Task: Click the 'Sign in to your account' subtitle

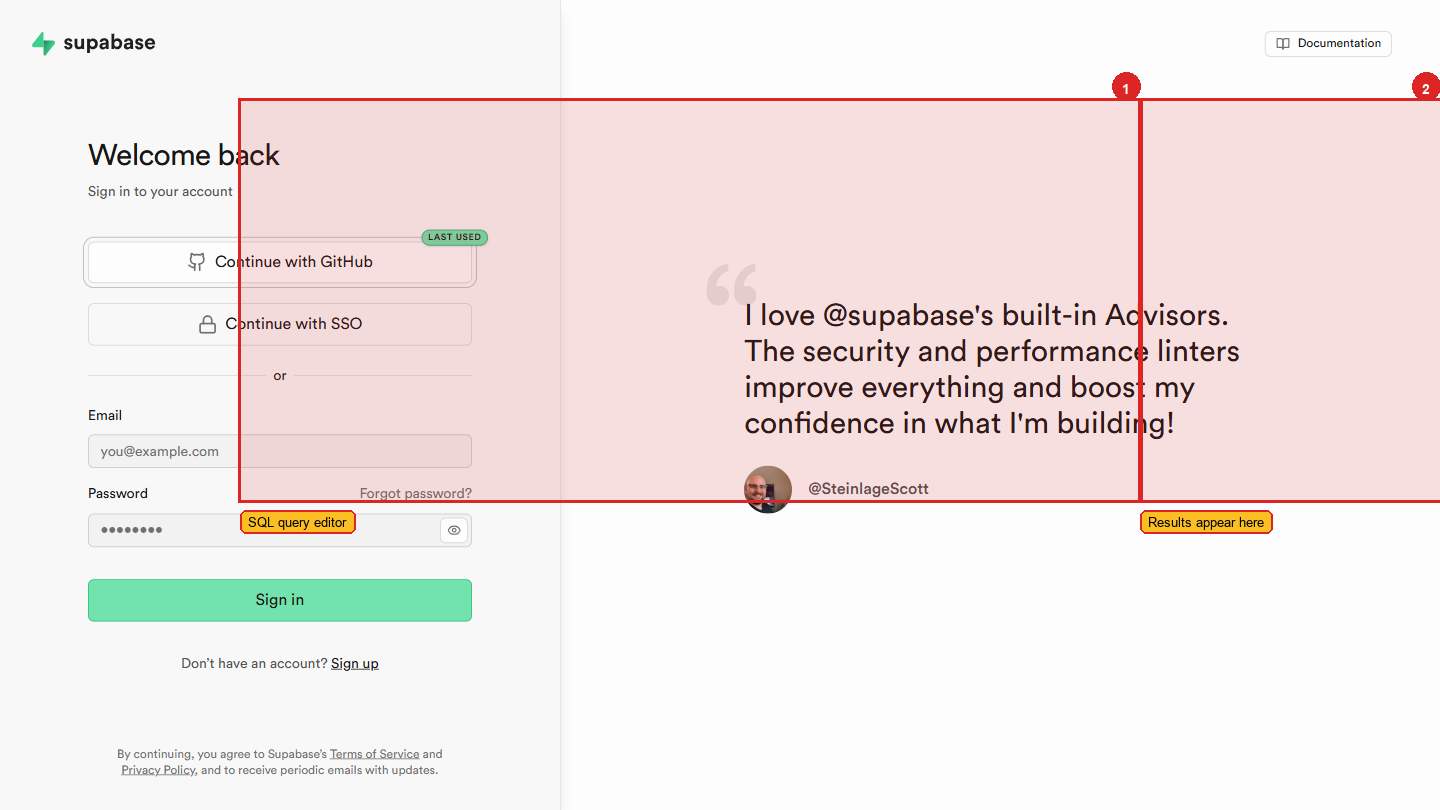Action: click(x=160, y=191)
